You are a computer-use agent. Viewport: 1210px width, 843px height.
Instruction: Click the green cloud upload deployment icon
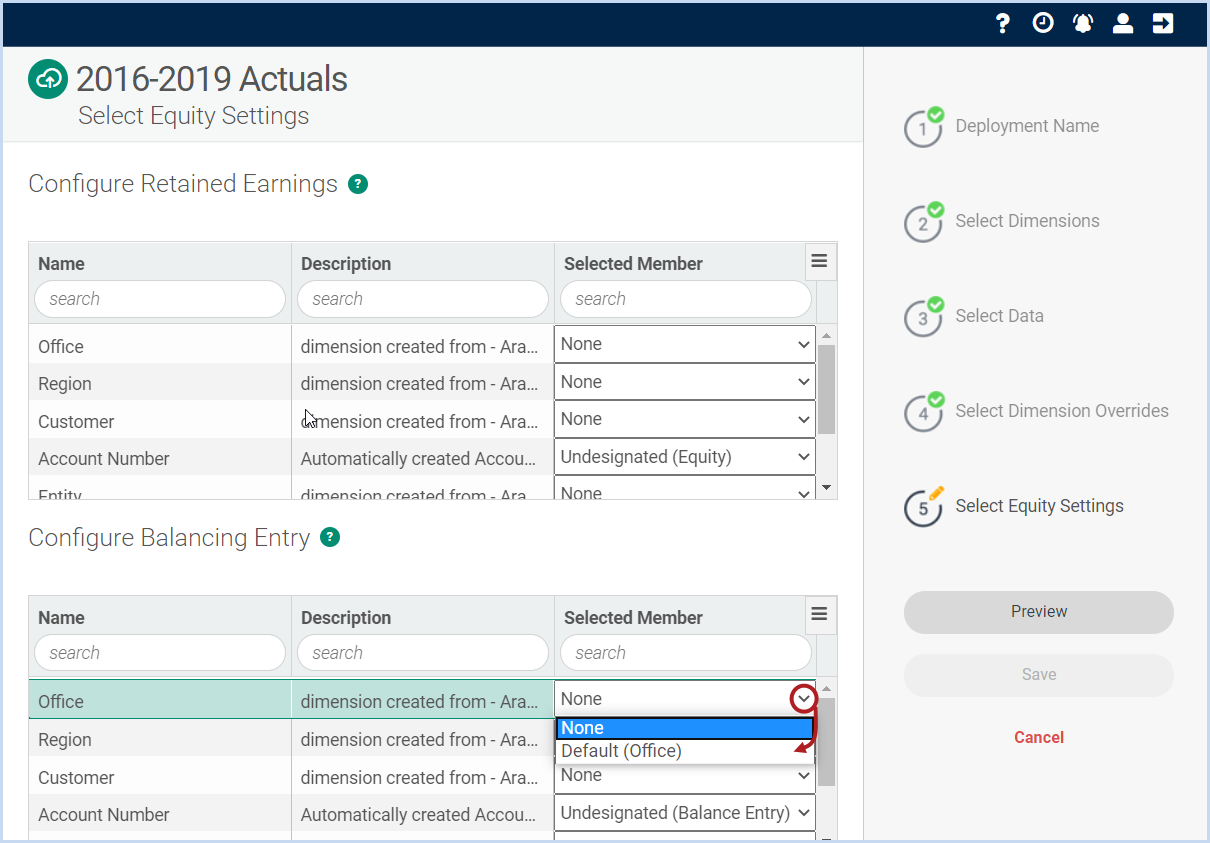click(x=48, y=79)
